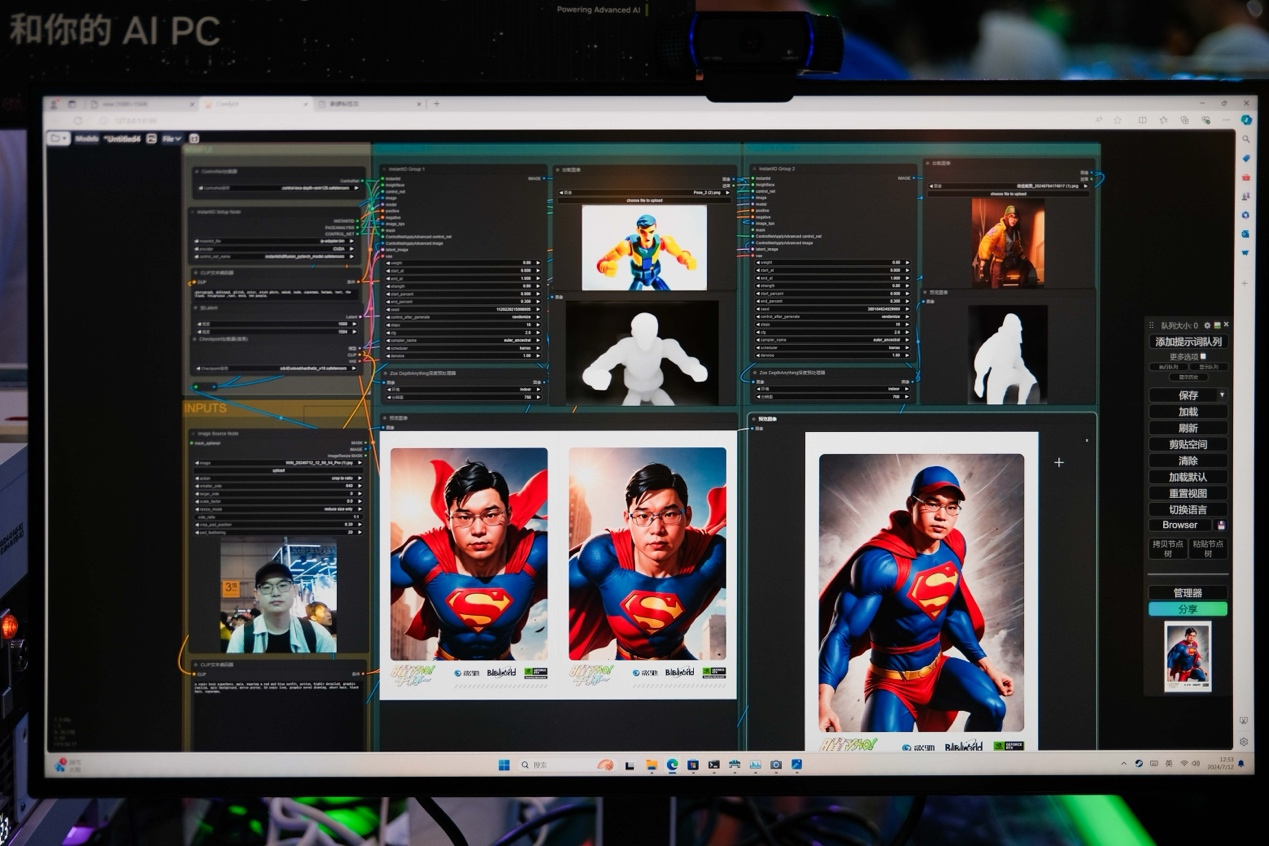Viewport: 1269px width, 846px height.
Task: Open the queue panel settings gear
Action: pyautogui.click(x=1207, y=325)
